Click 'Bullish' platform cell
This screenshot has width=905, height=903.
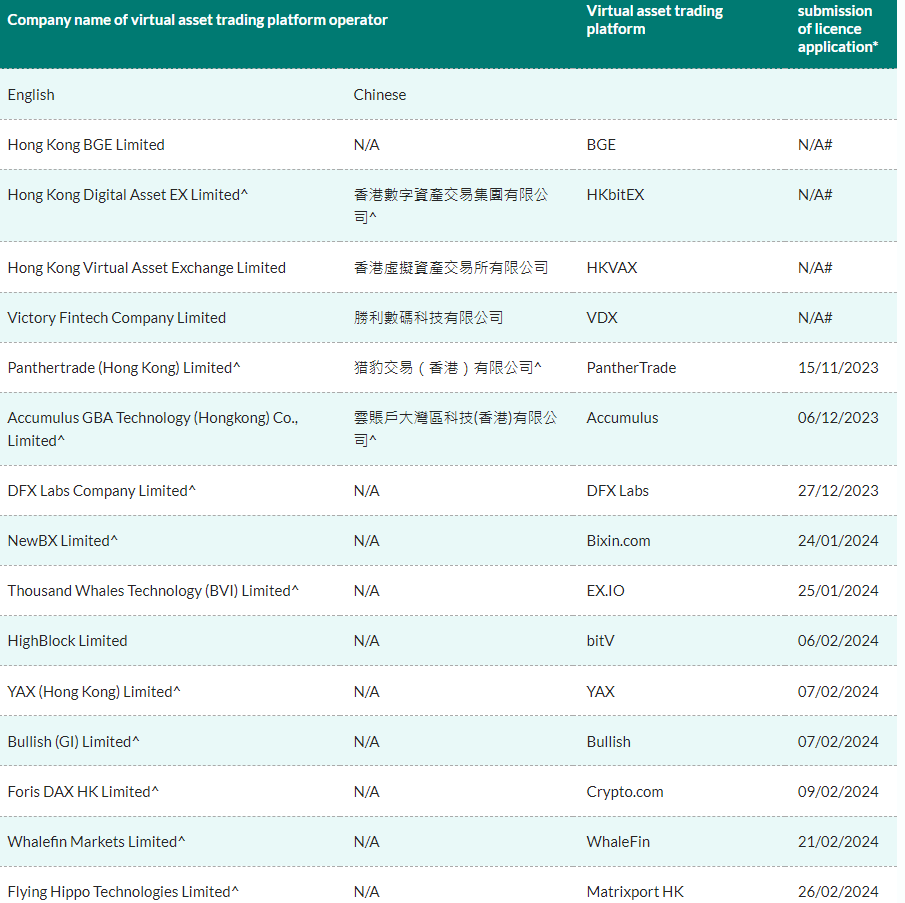point(608,742)
